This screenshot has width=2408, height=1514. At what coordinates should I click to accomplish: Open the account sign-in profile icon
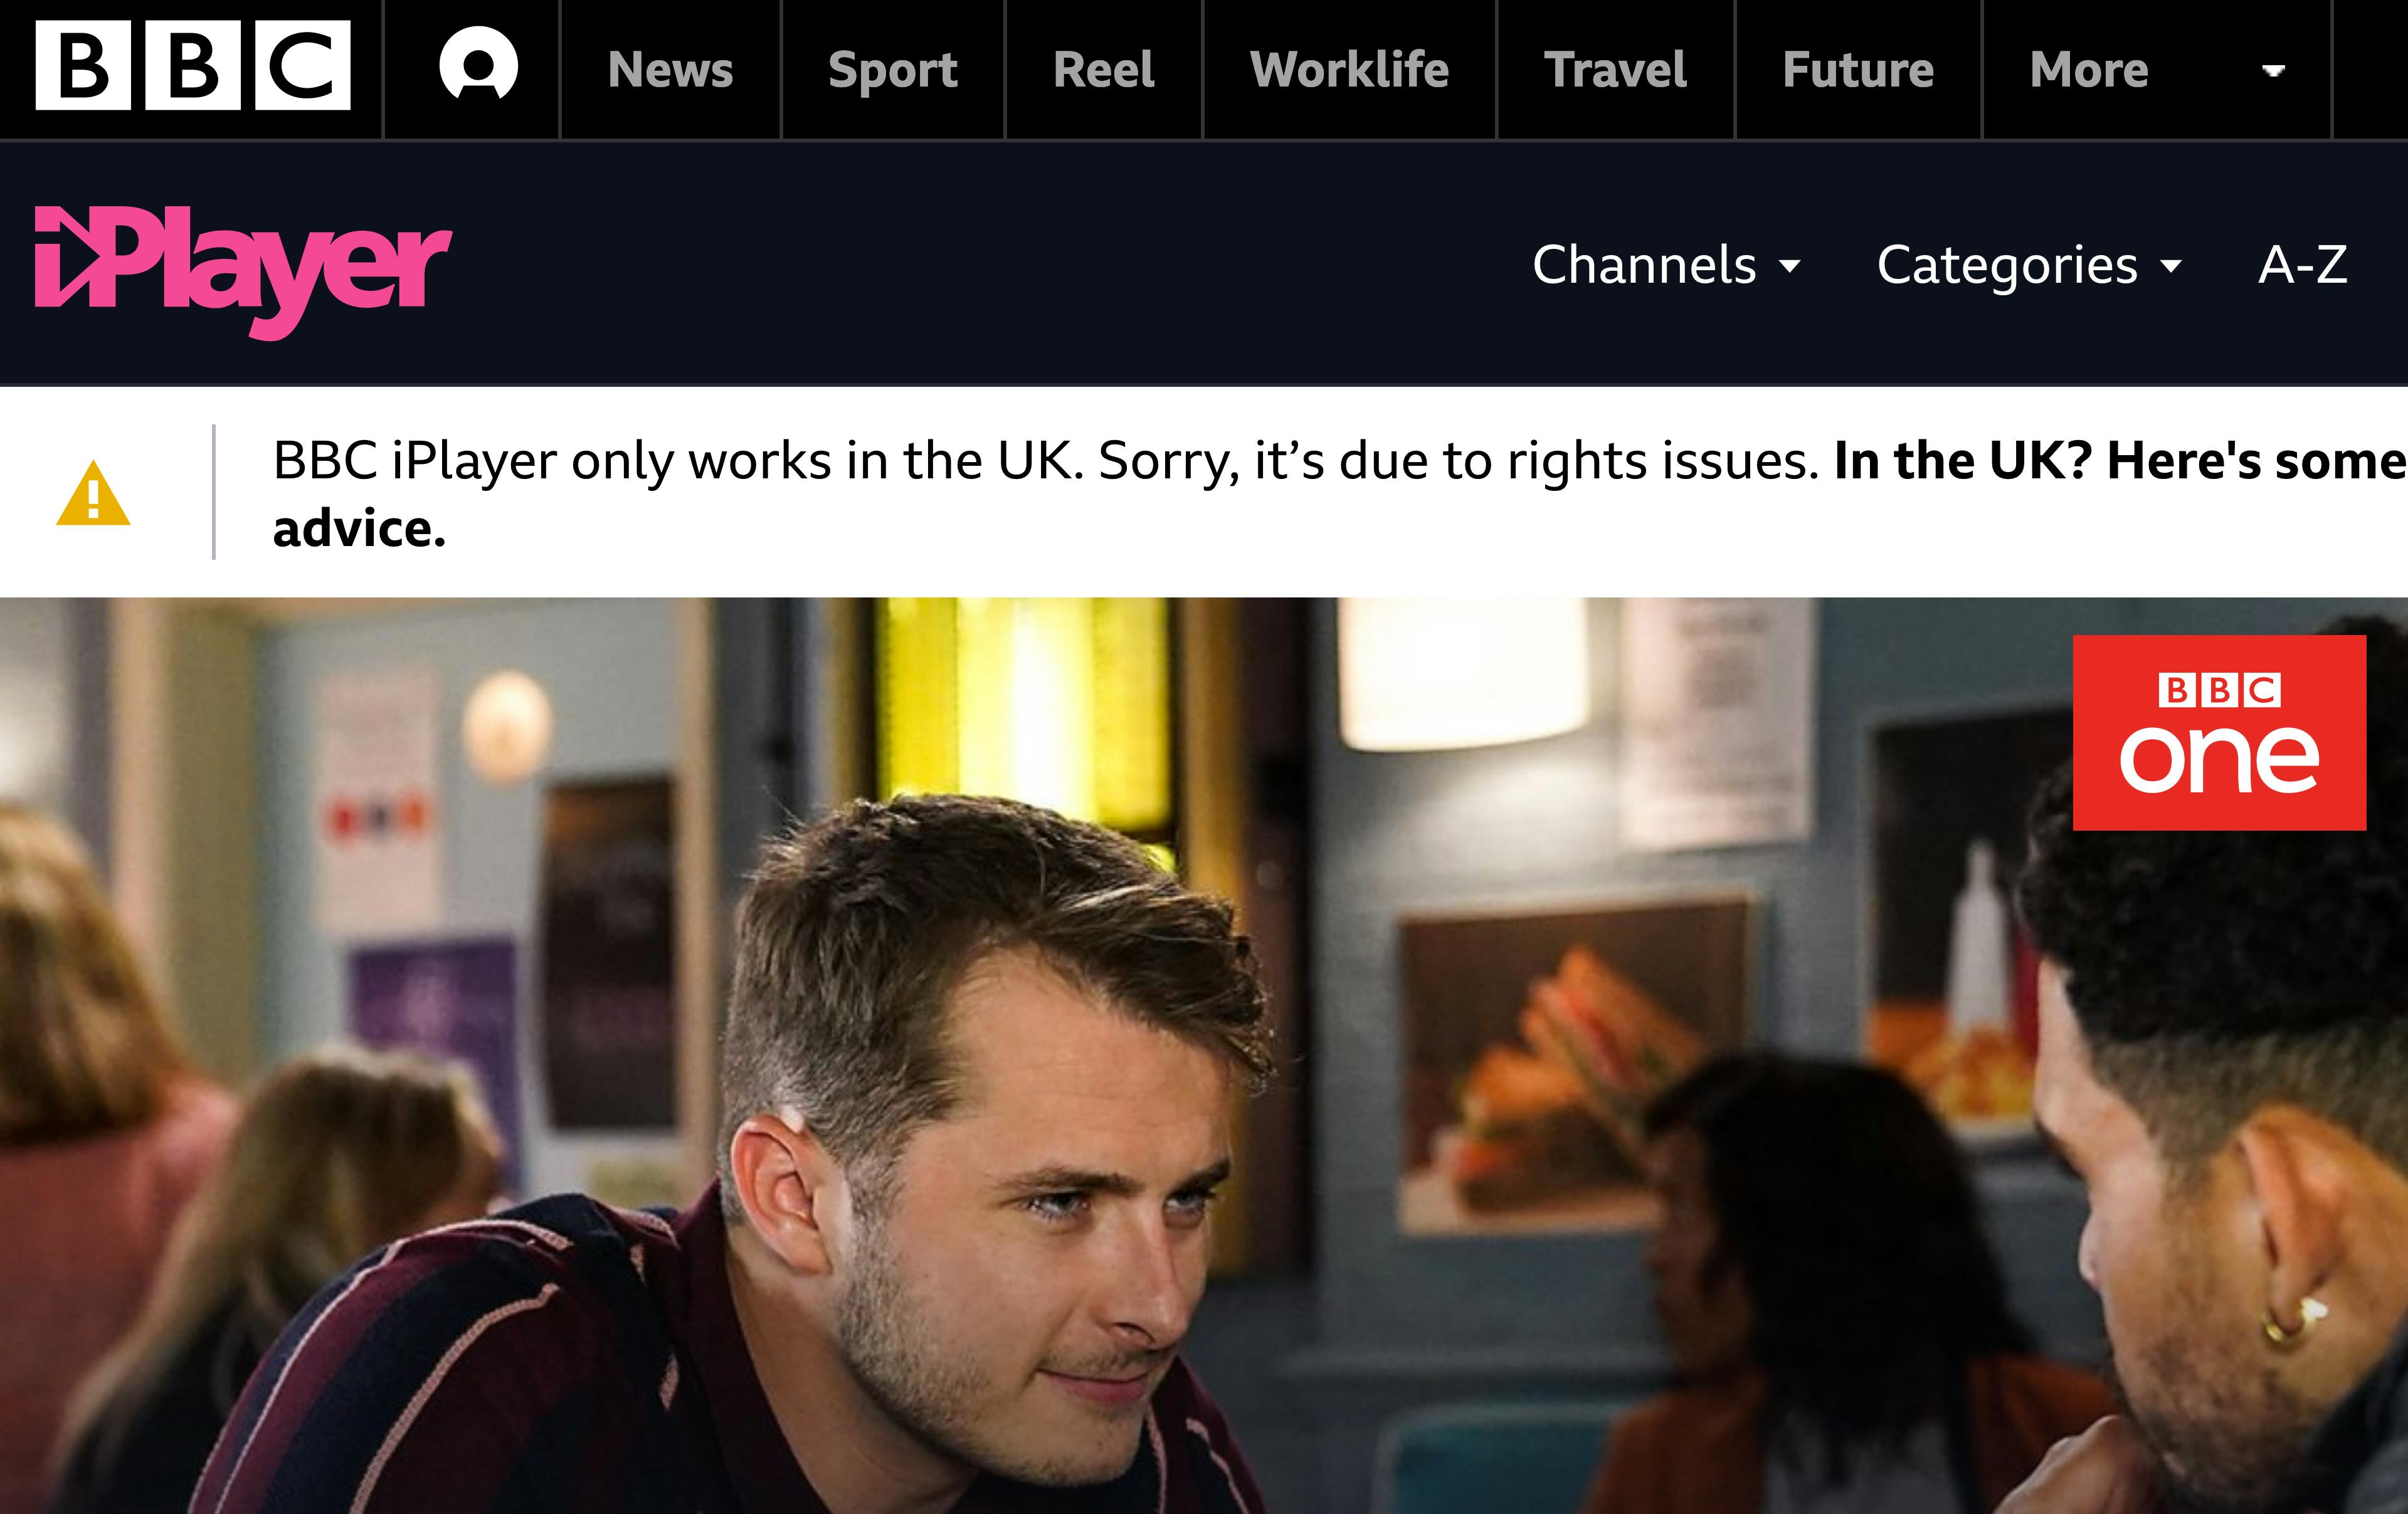(x=478, y=65)
